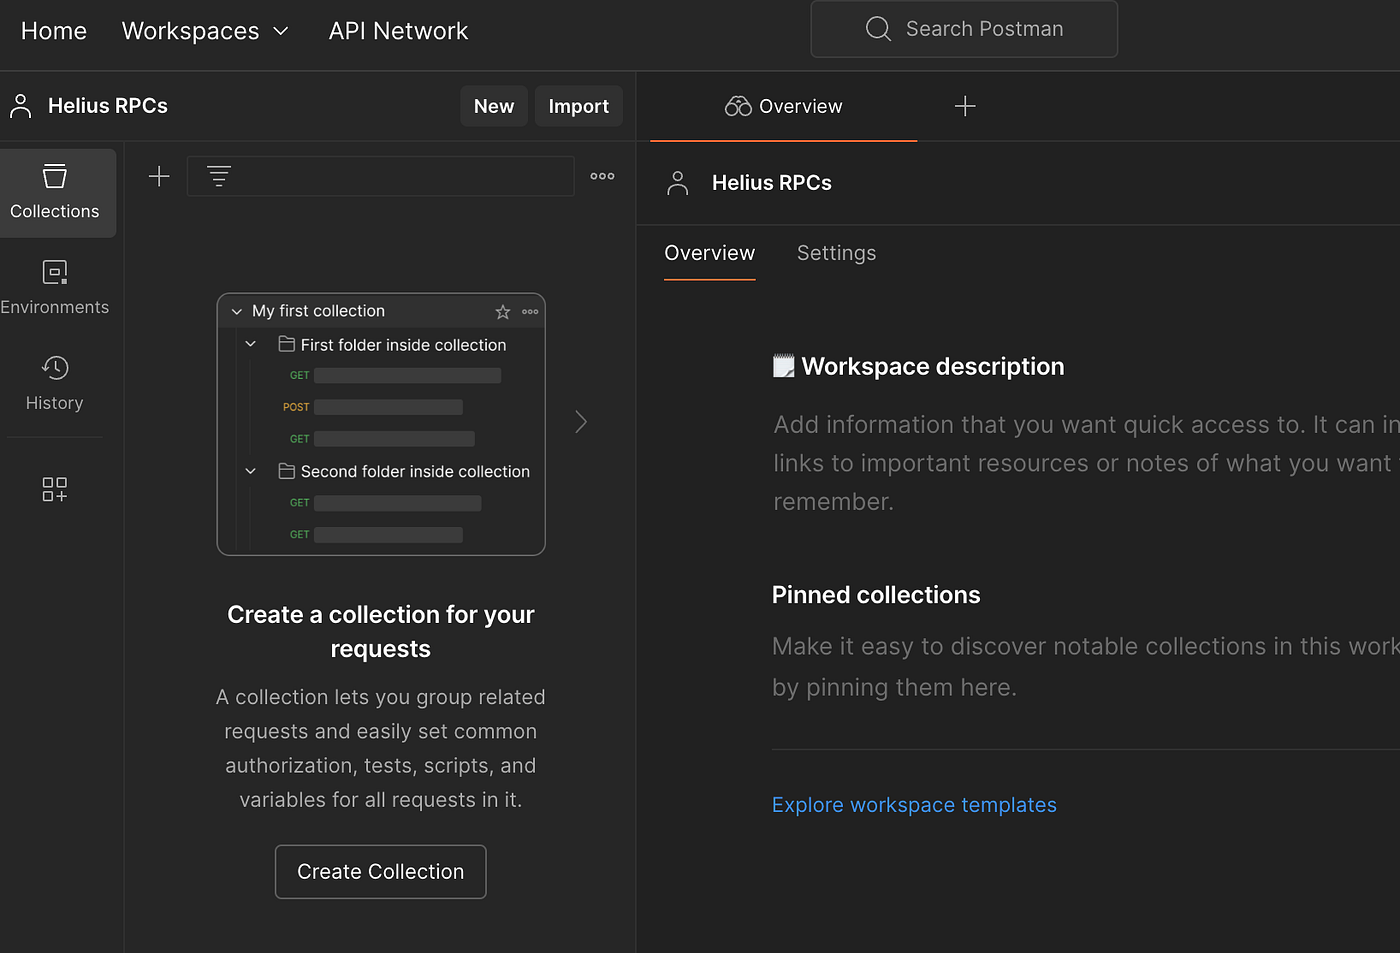Click the Helius RPCs workspace name in sidebar

tap(108, 106)
